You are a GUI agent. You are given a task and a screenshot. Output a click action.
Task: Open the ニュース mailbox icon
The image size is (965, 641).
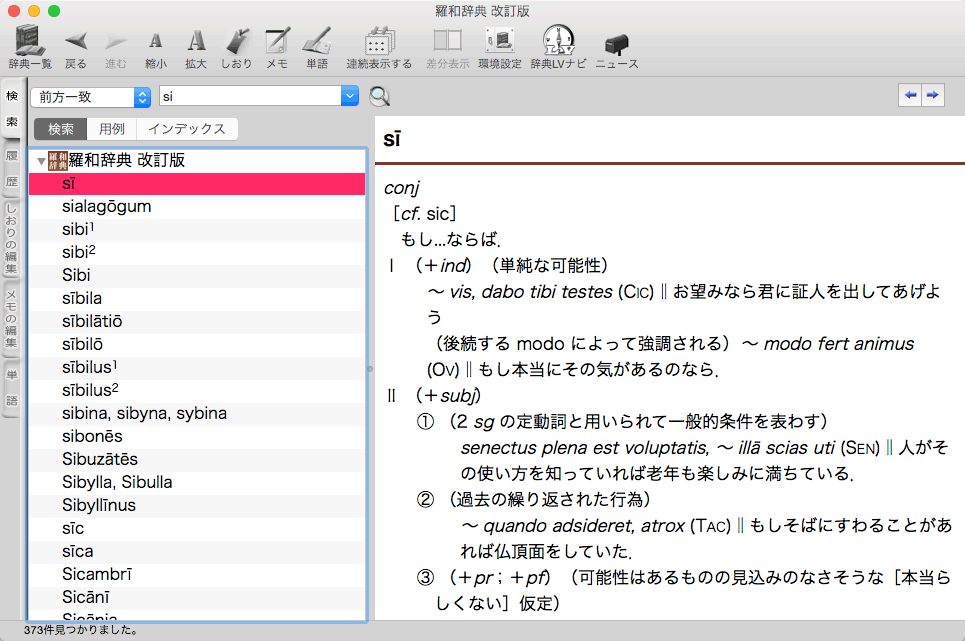coord(617,43)
